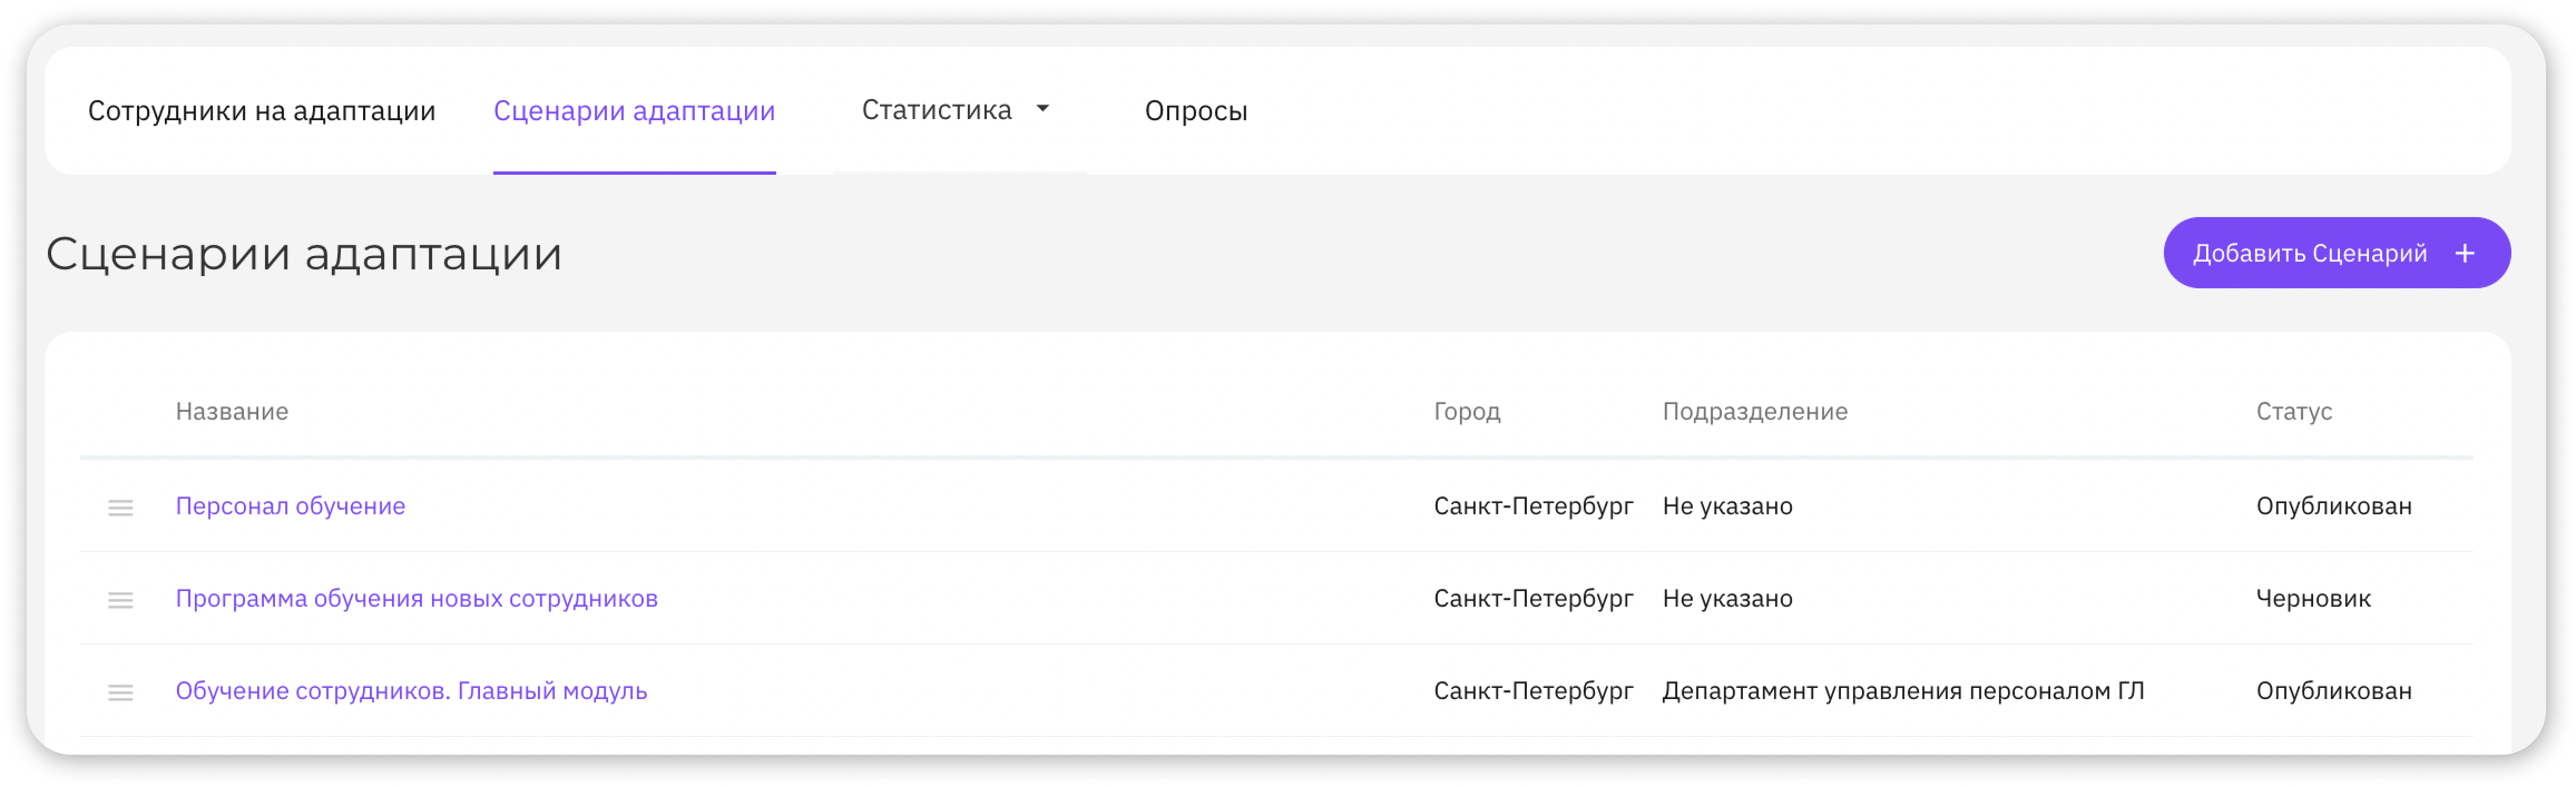Open Сотрудники на адаптации tab
Image resolution: width=2576 pixels, height=787 pixels.
(261, 111)
